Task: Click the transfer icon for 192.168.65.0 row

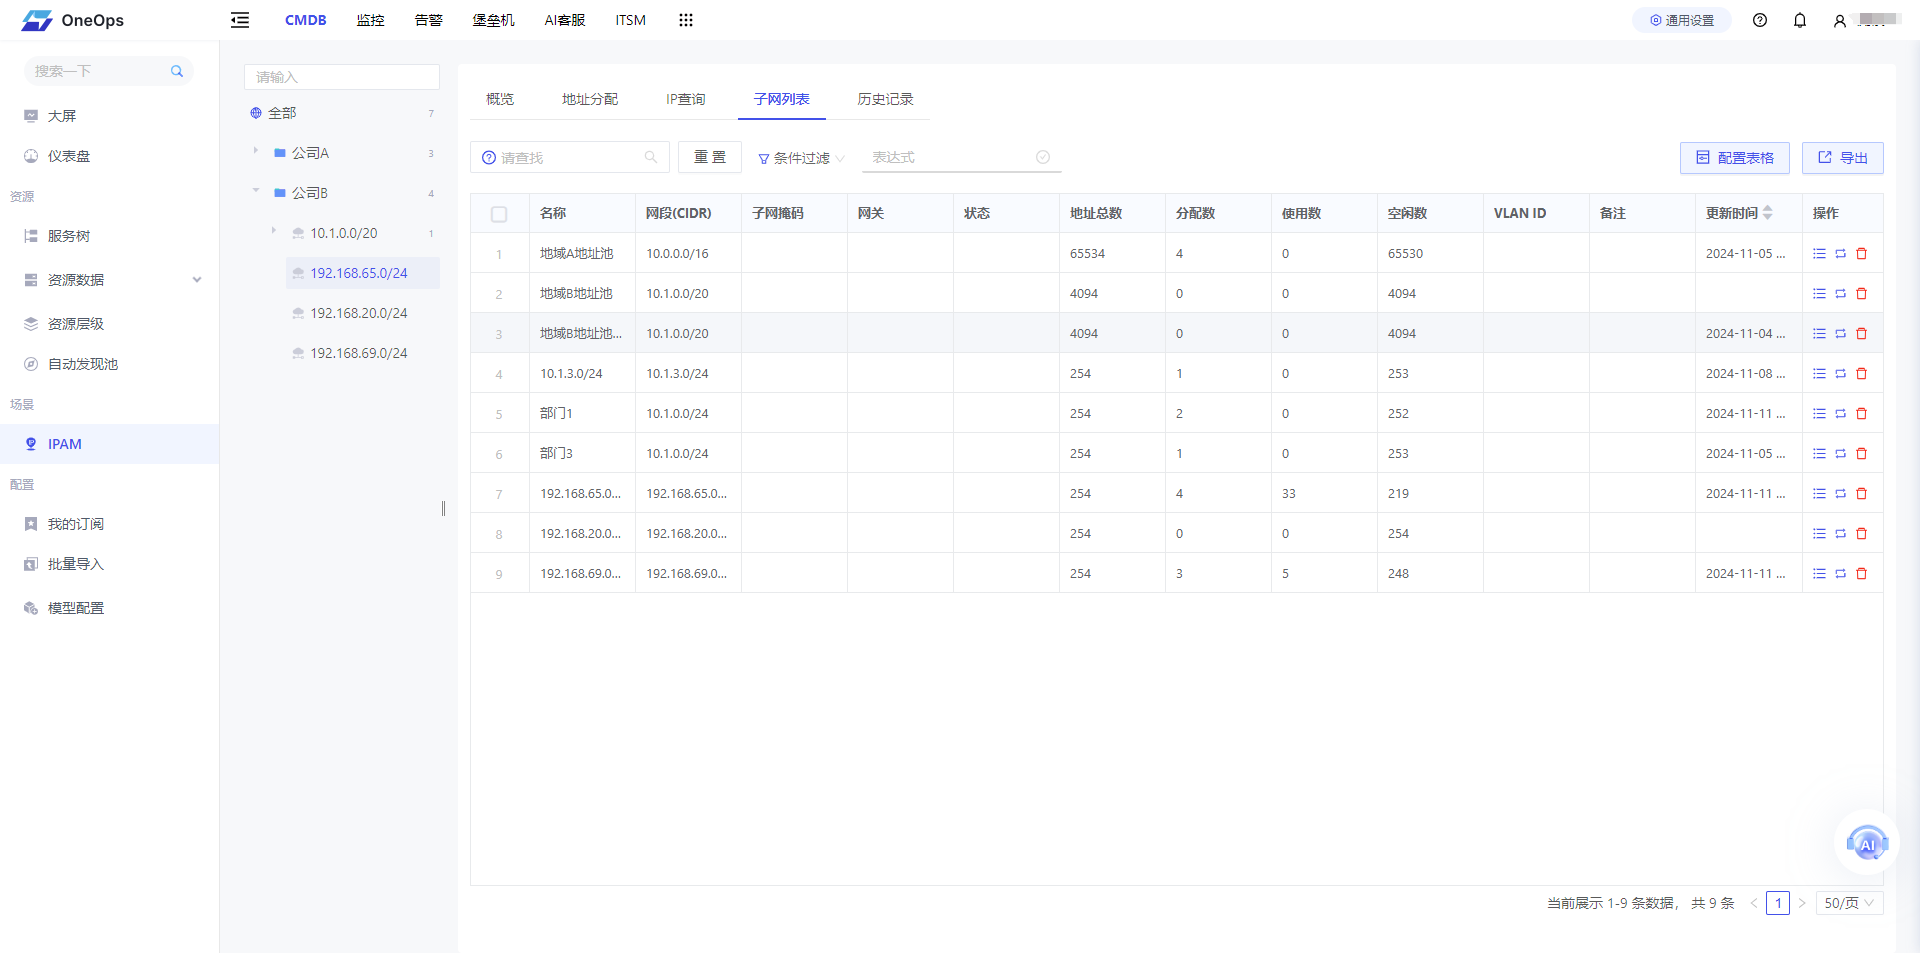Action: point(1840,494)
